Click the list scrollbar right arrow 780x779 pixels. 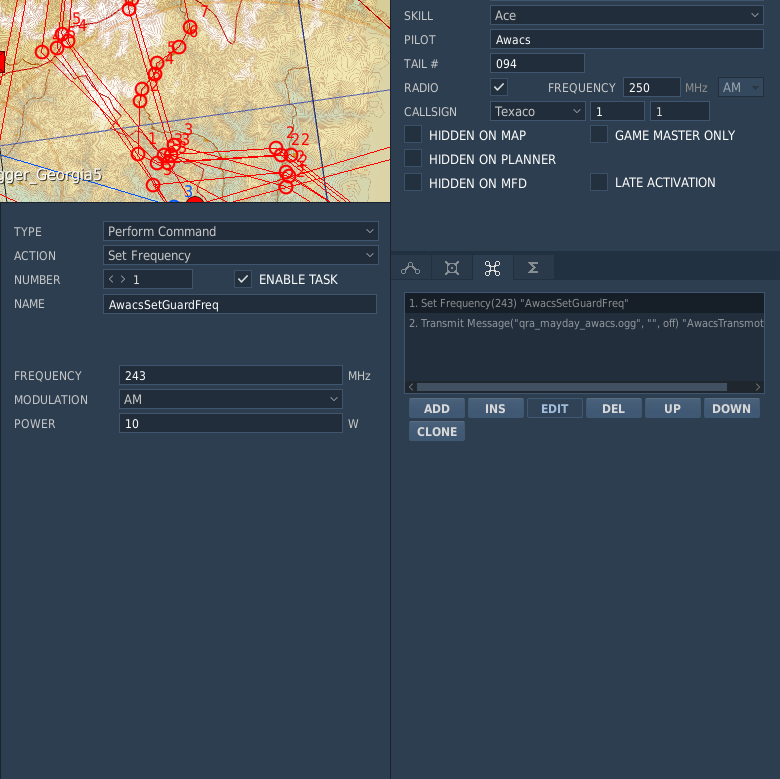[758, 387]
